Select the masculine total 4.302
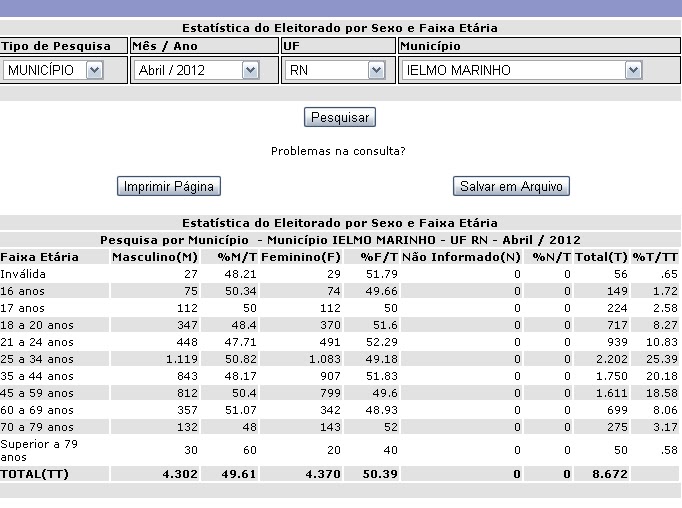Image resolution: width=682 pixels, height=508 pixels. click(180, 474)
